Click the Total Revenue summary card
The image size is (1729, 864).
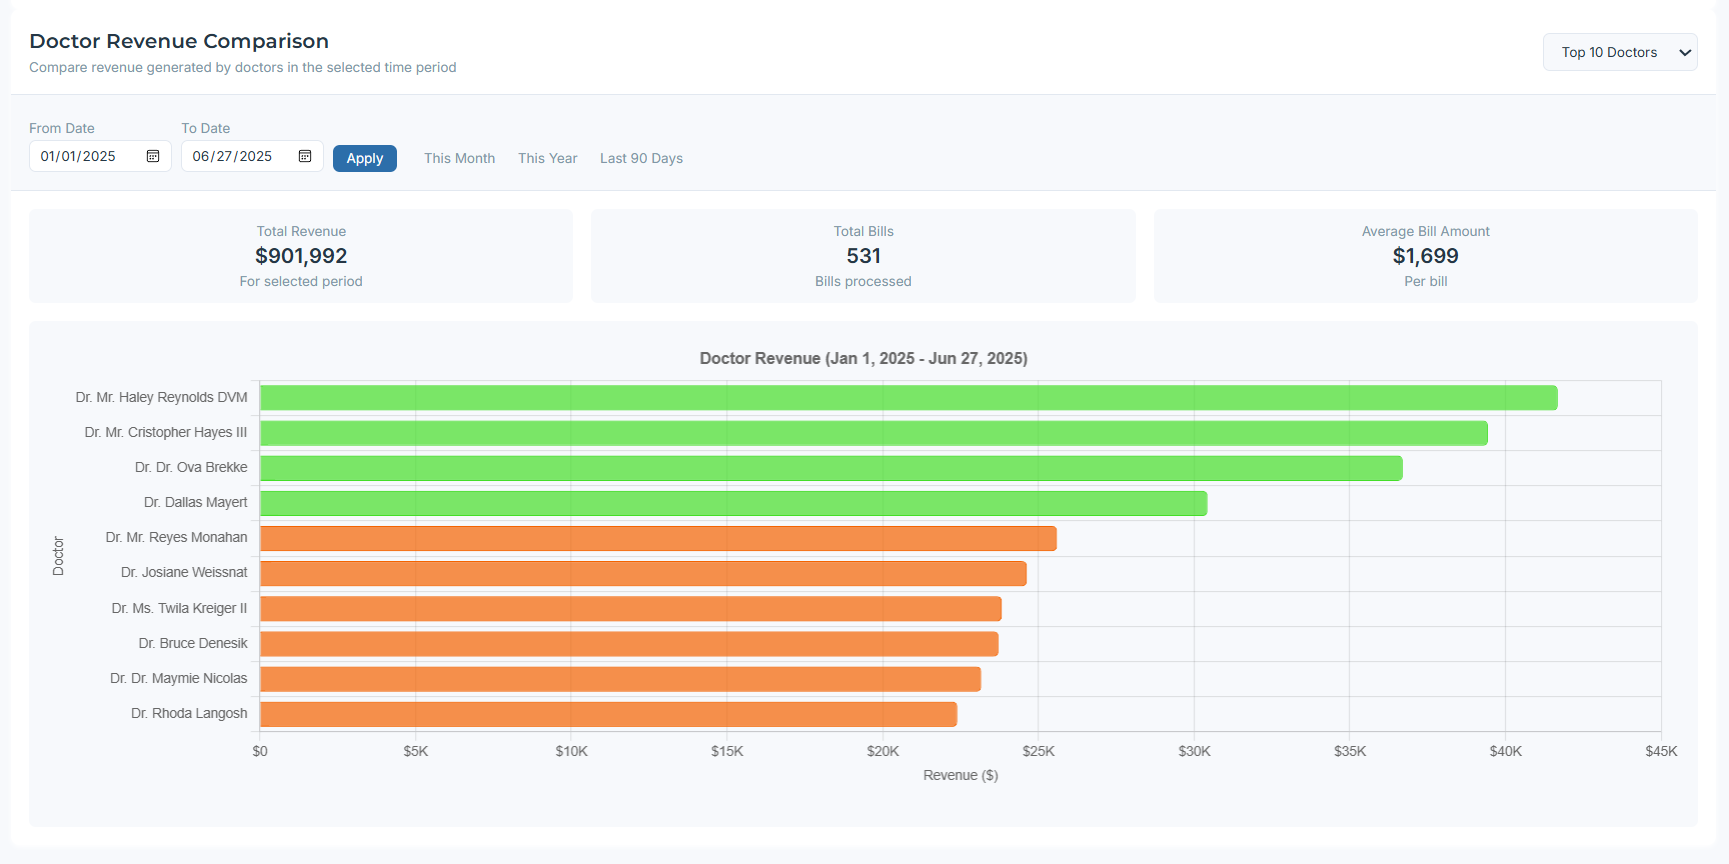point(301,256)
